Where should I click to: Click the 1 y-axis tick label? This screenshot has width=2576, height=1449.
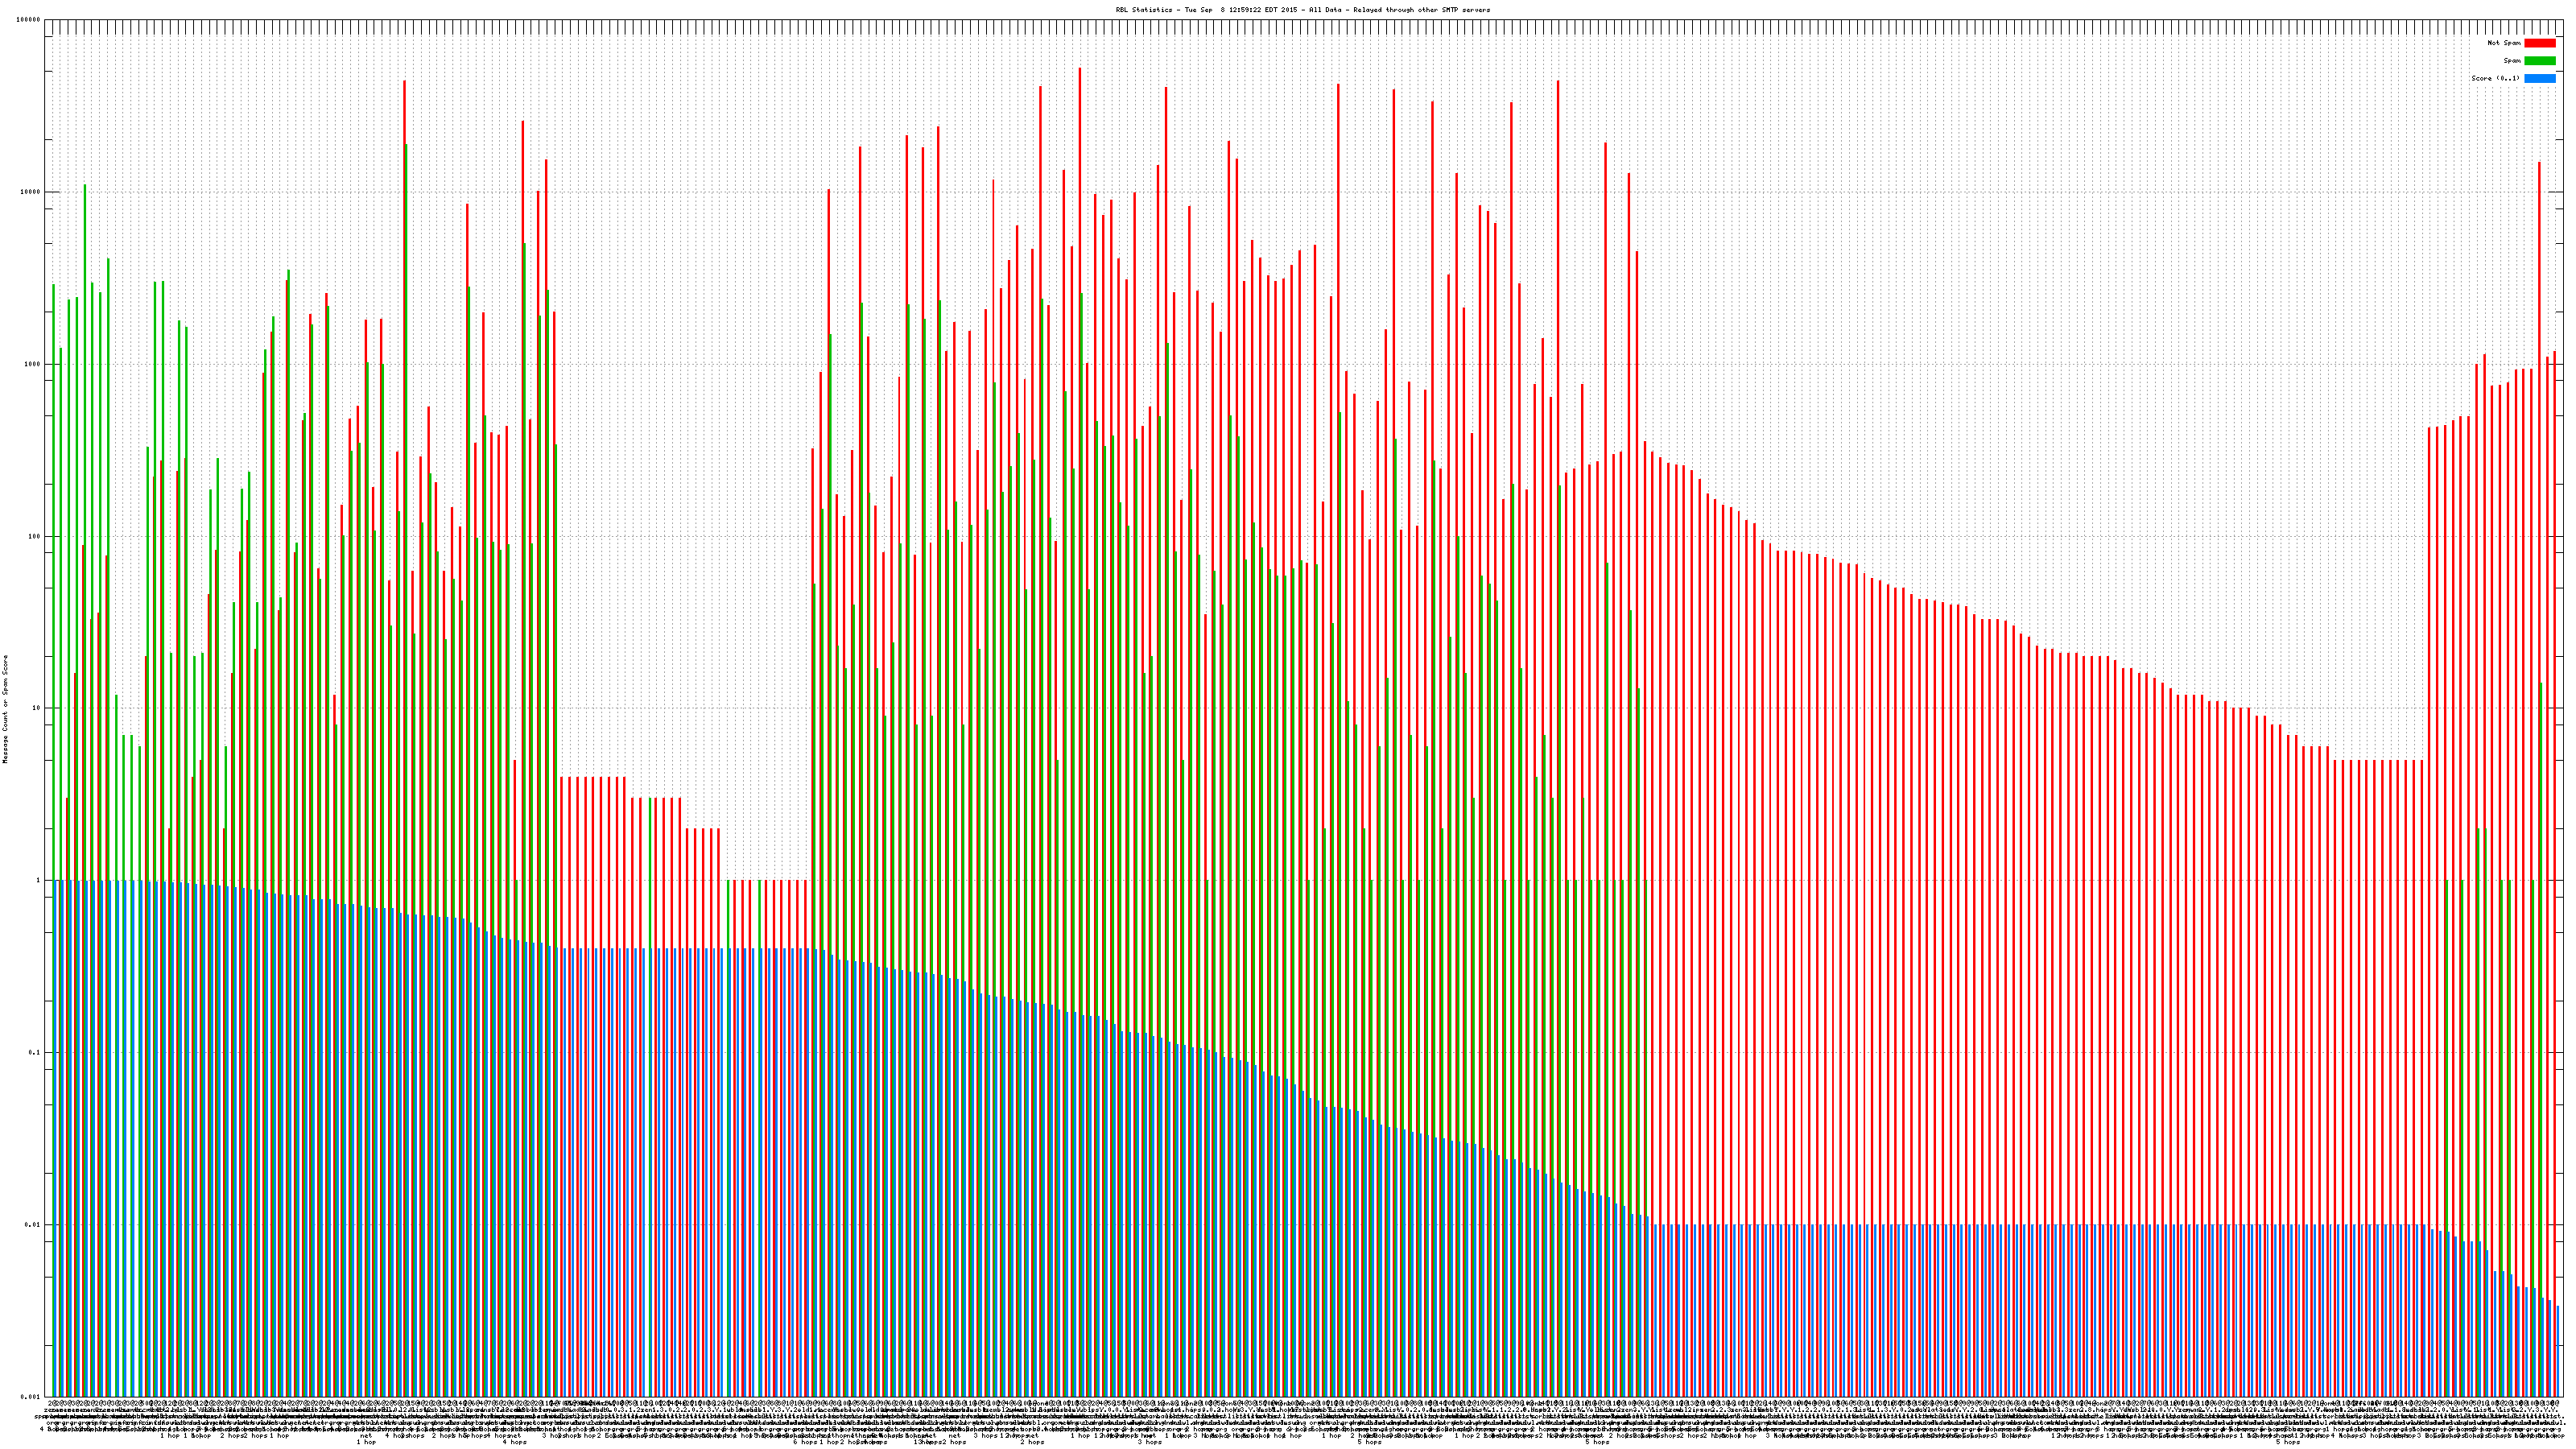point(39,880)
